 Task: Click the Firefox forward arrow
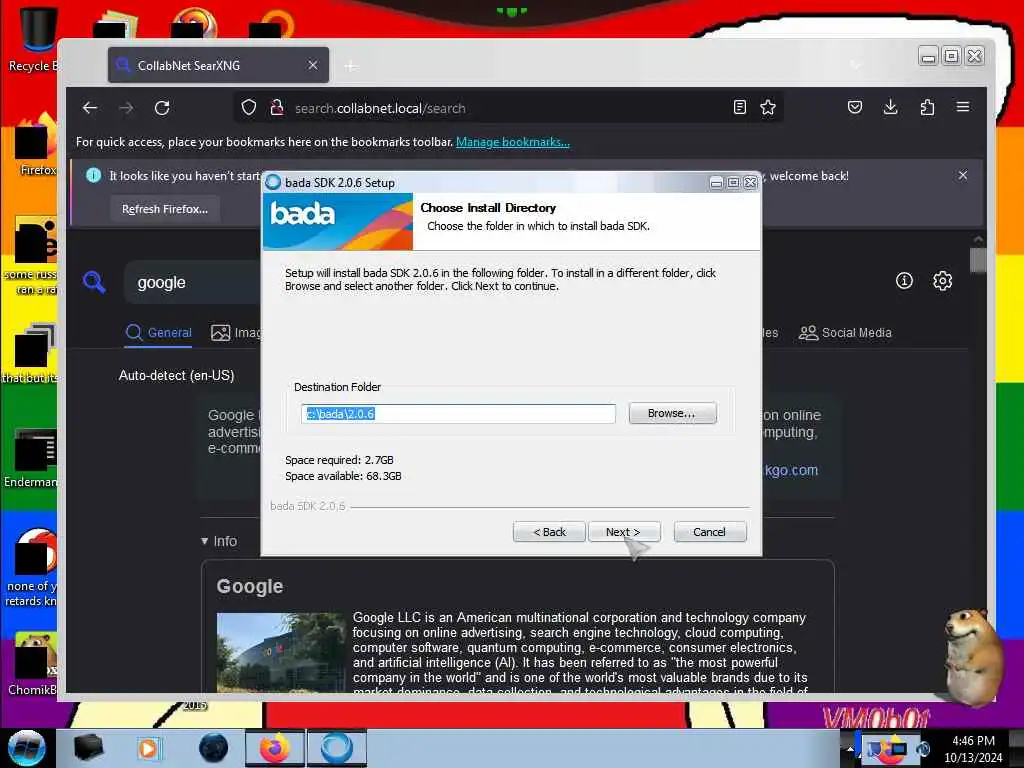click(126, 108)
